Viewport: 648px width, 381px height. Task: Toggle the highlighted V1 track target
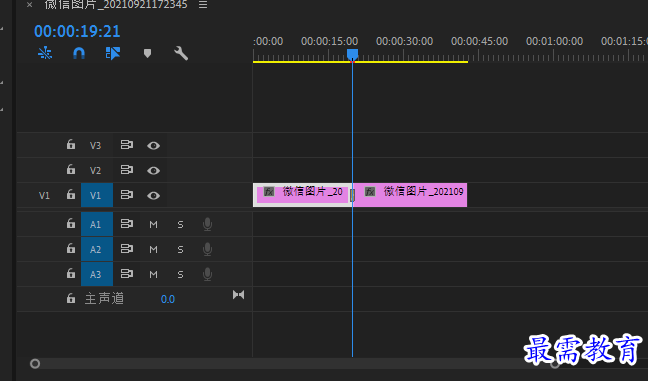(x=97, y=195)
